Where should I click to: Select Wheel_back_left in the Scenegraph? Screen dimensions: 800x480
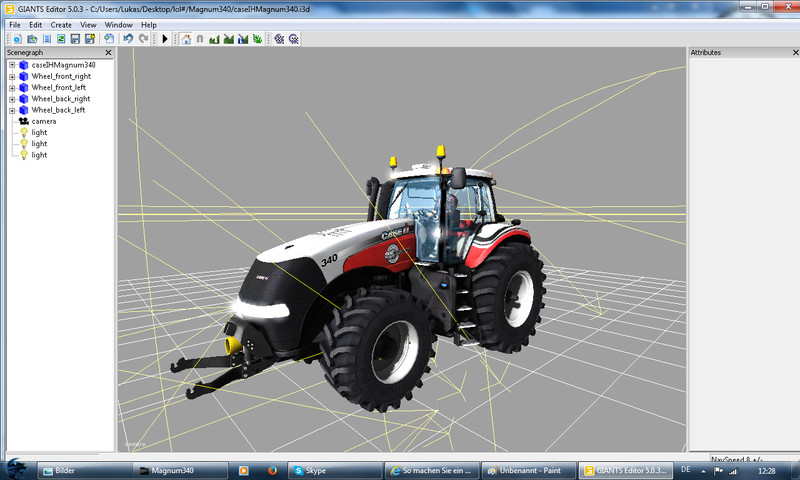(58, 110)
